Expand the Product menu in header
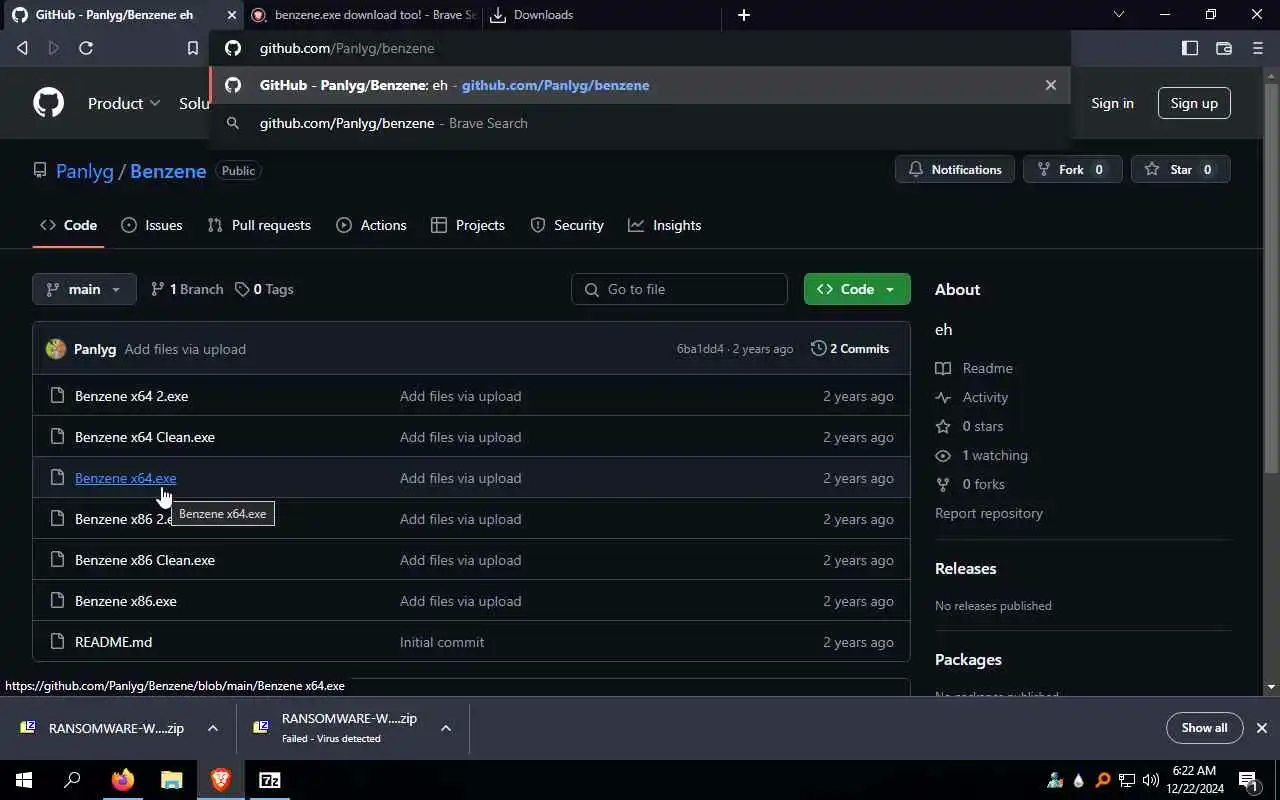The image size is (1280, 800). coord(124,103)
